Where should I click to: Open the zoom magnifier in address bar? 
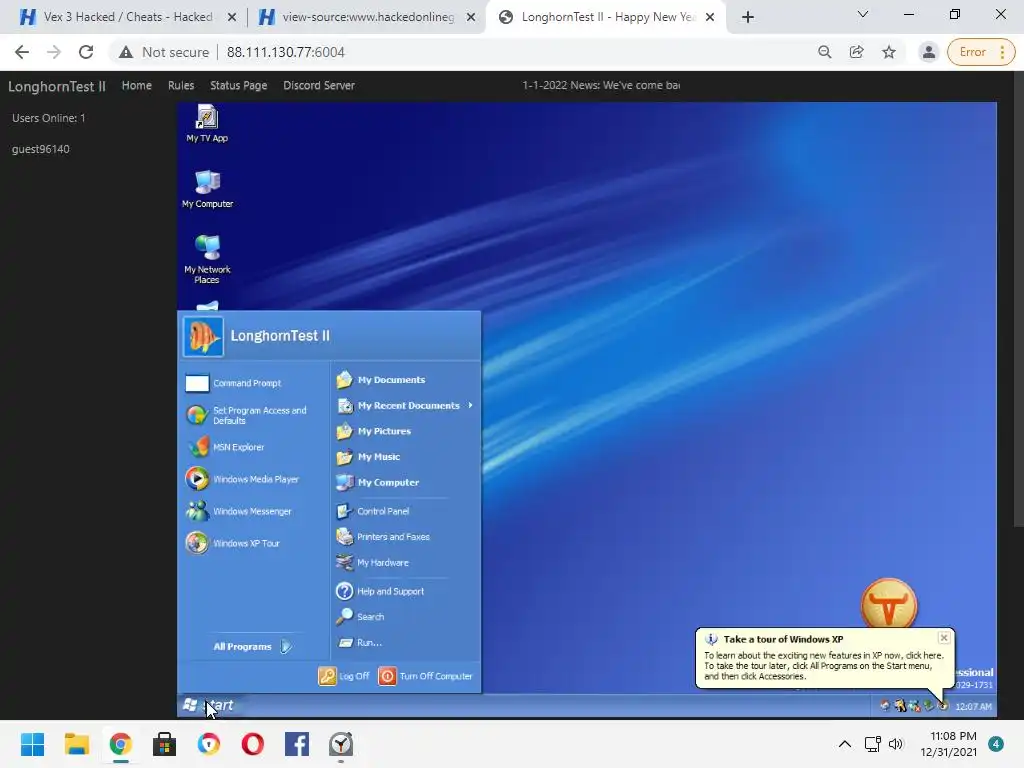825,52
